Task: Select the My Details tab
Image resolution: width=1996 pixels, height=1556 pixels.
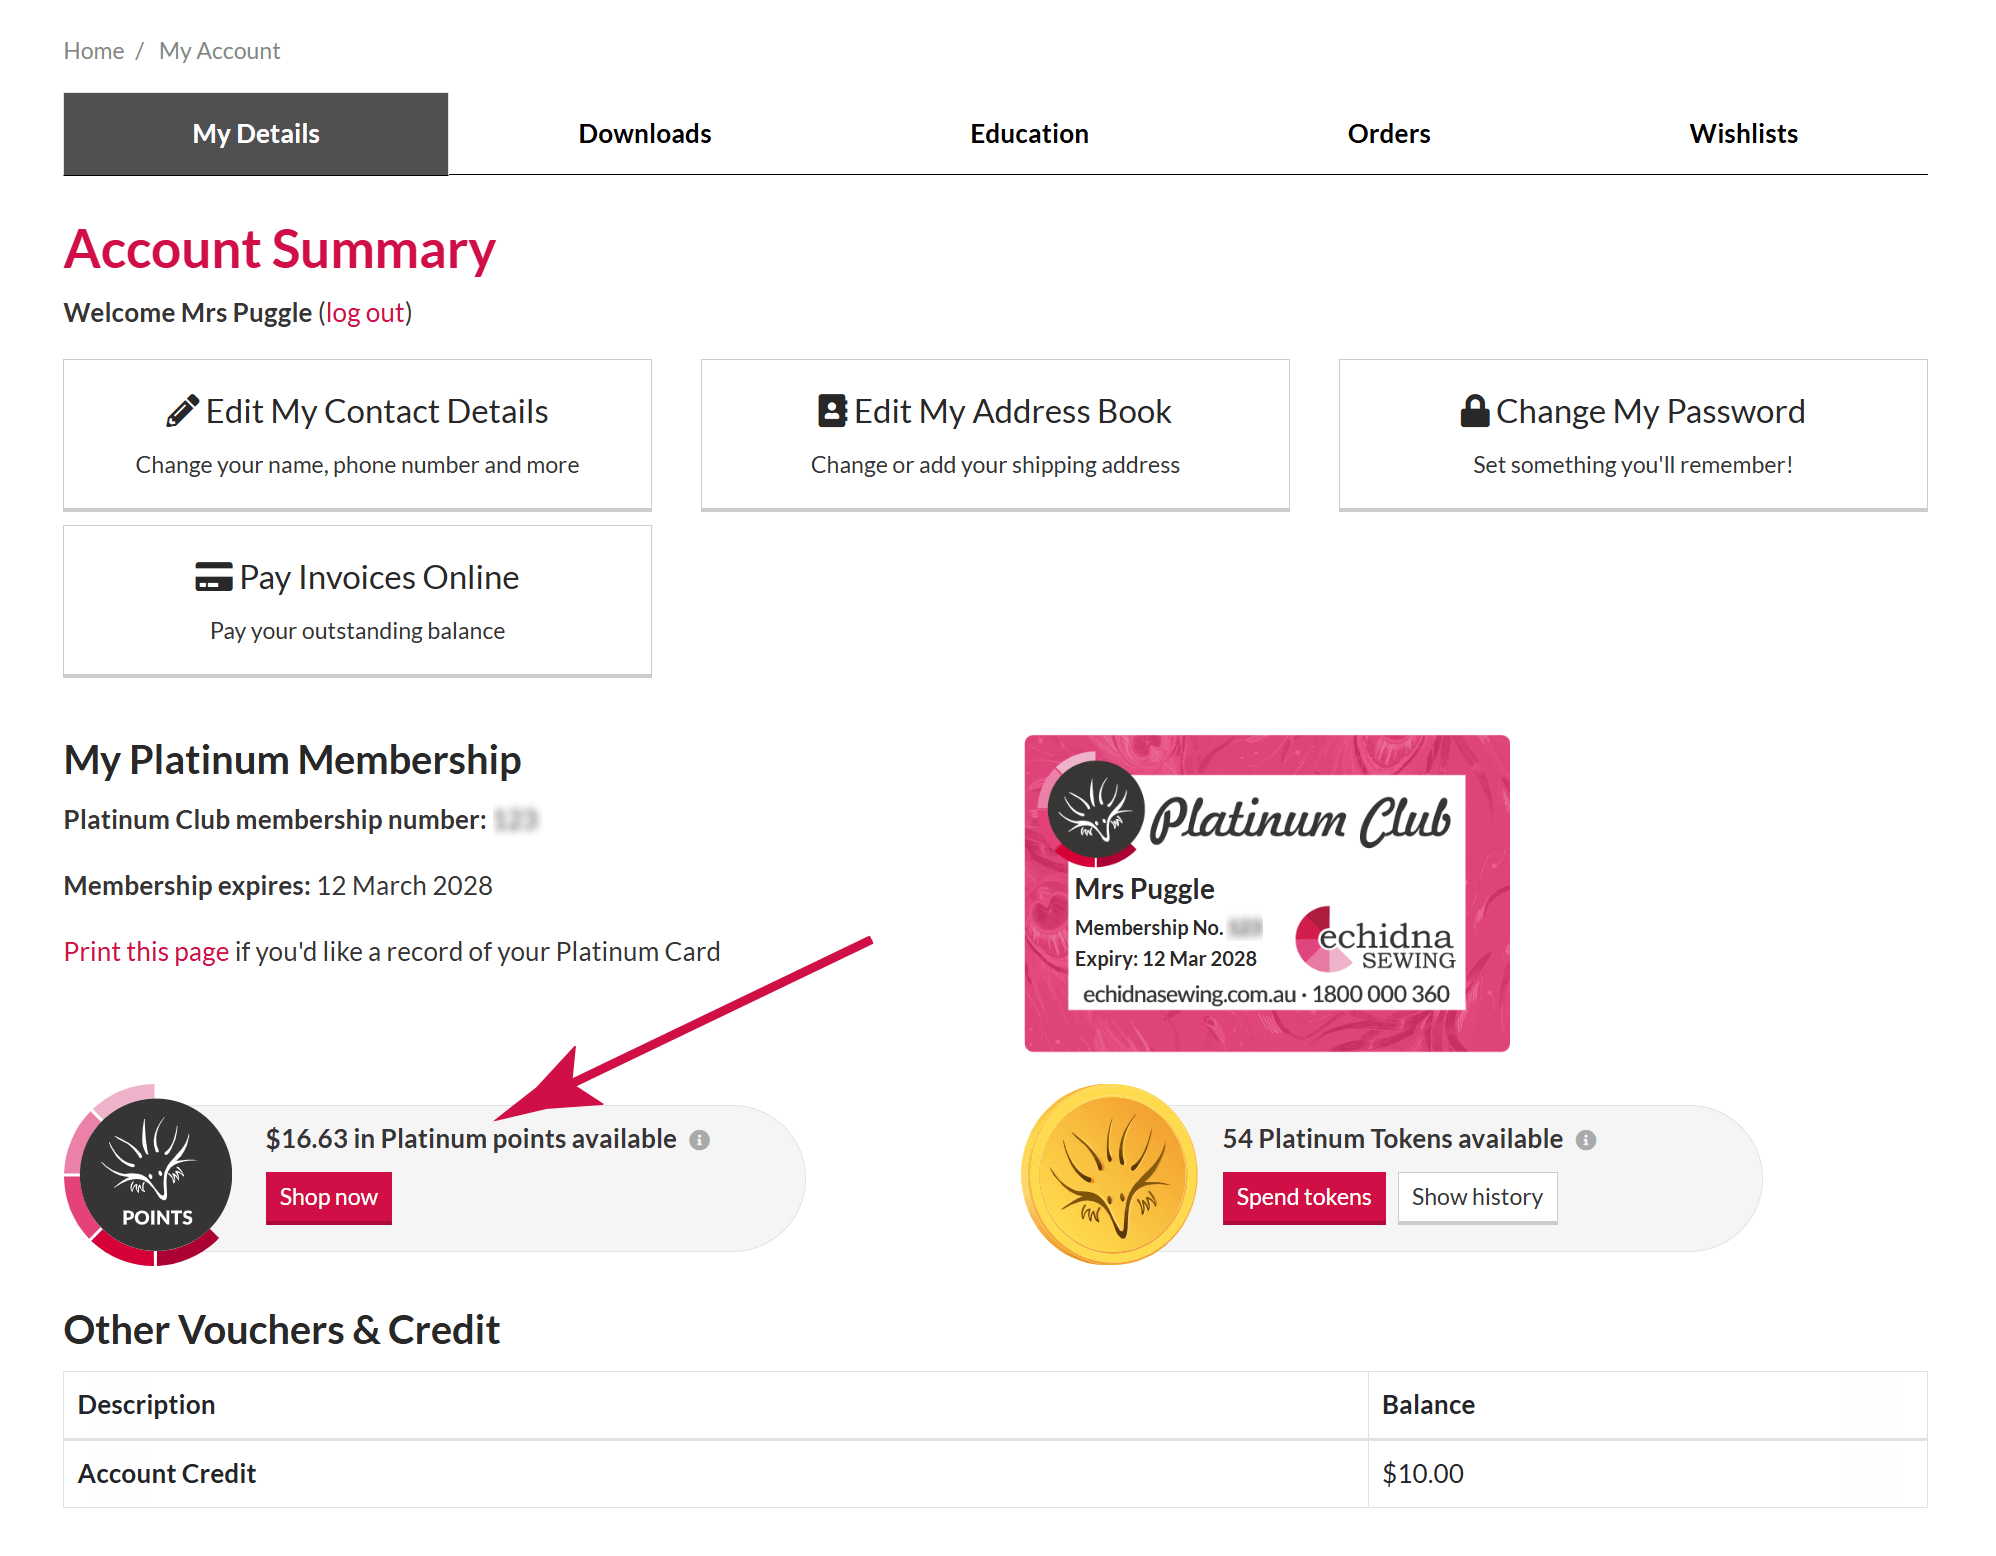Action: click(x=256, y=134)
